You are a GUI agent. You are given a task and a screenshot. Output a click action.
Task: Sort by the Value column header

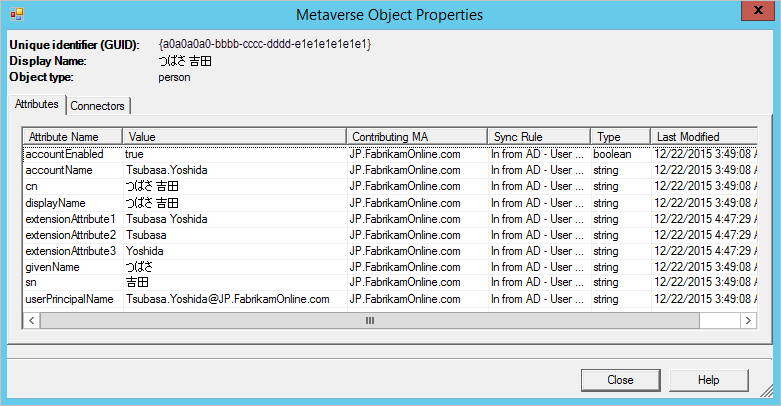coord(234,136)
